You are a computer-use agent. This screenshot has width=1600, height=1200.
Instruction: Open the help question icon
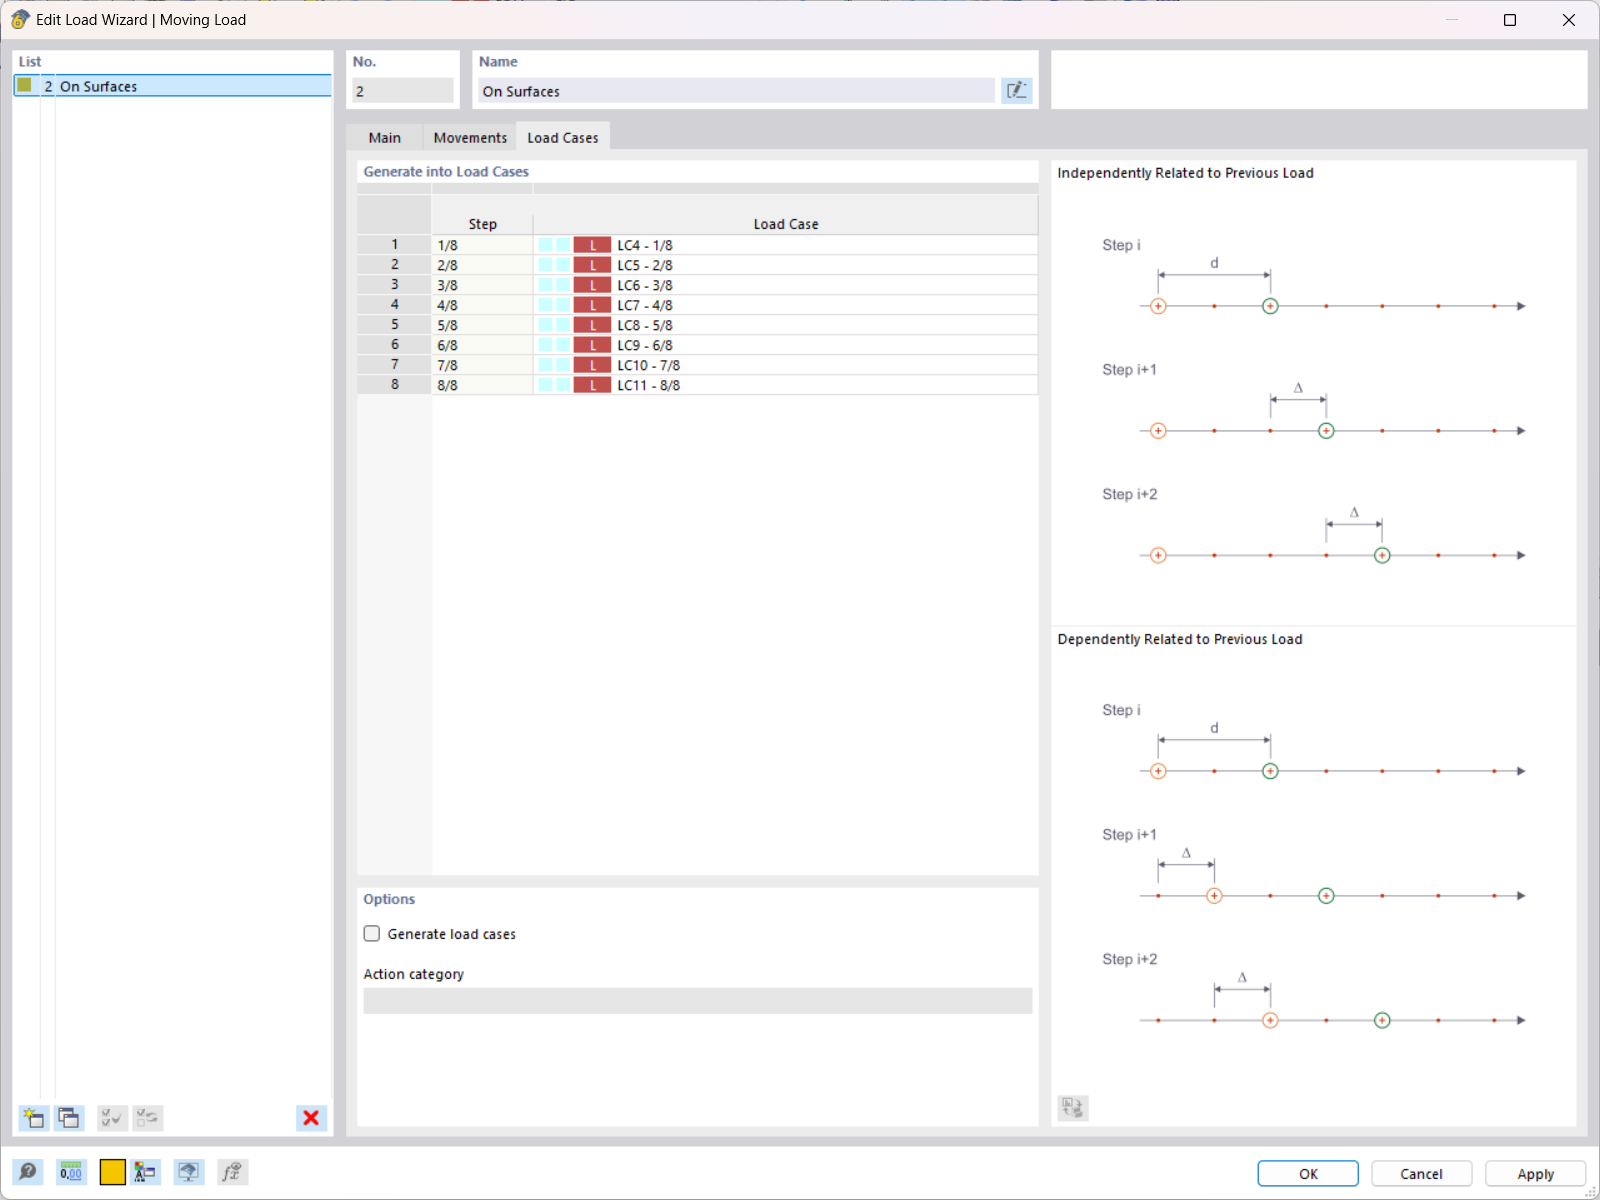tap(27, 1171)
